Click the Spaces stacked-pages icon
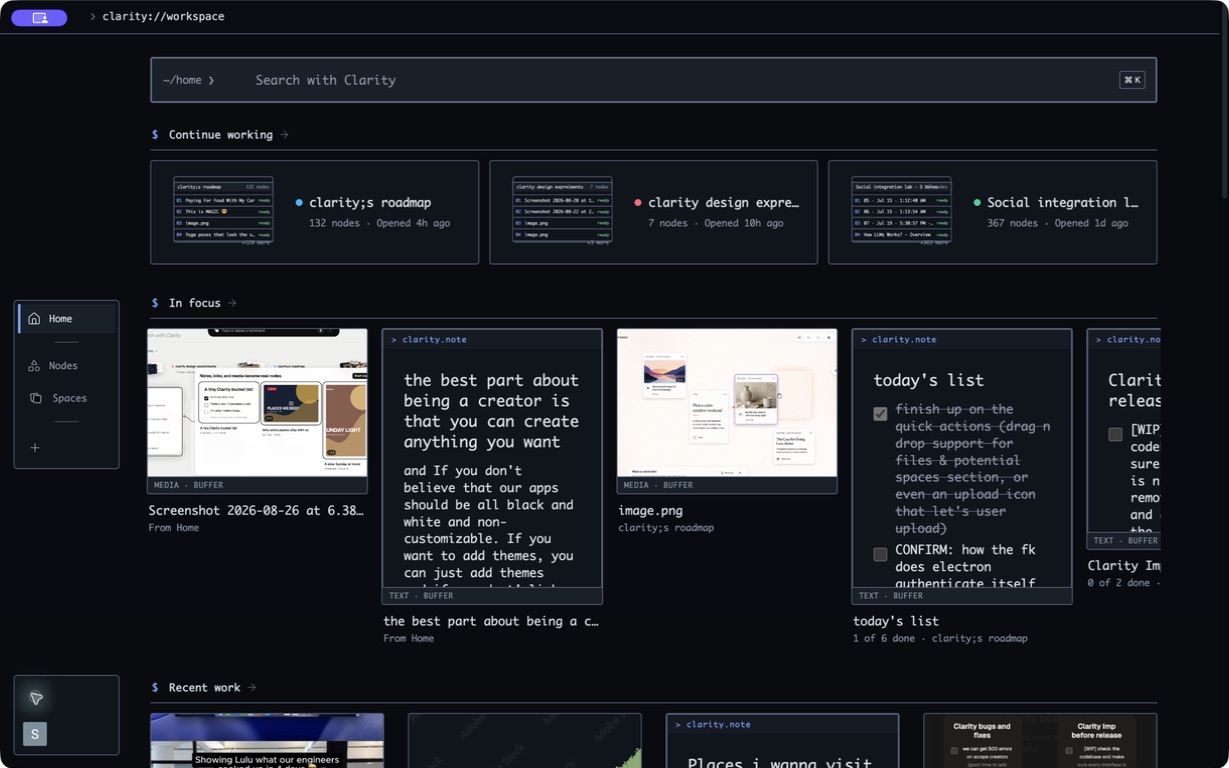 (x=35, y=398)
